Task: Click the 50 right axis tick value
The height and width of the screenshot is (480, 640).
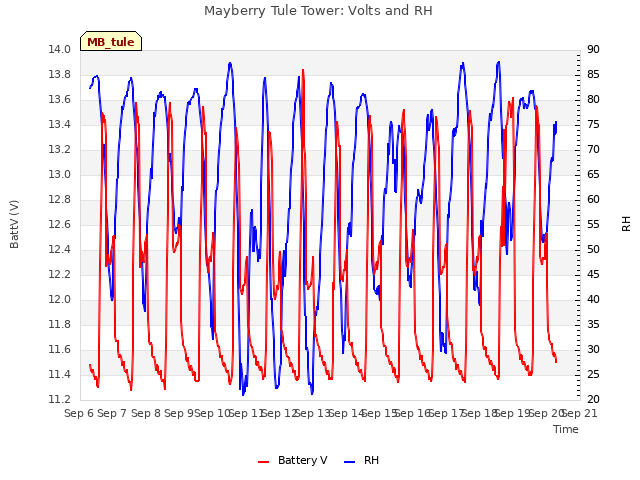Action: (x=593, y=249)
